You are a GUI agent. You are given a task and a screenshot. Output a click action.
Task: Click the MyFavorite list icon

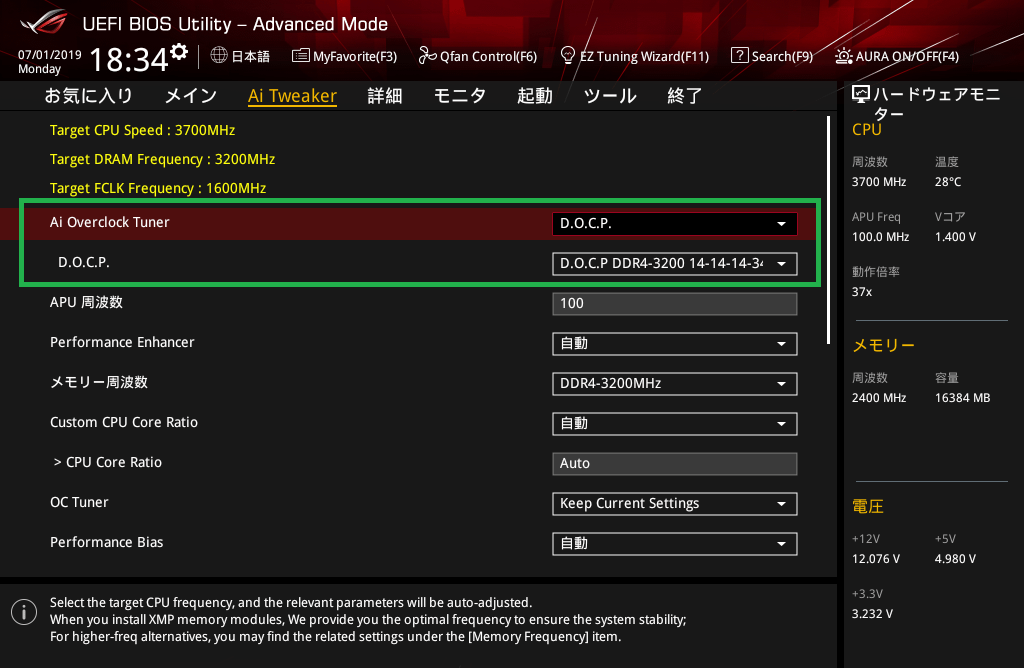(x=300, y=56)
